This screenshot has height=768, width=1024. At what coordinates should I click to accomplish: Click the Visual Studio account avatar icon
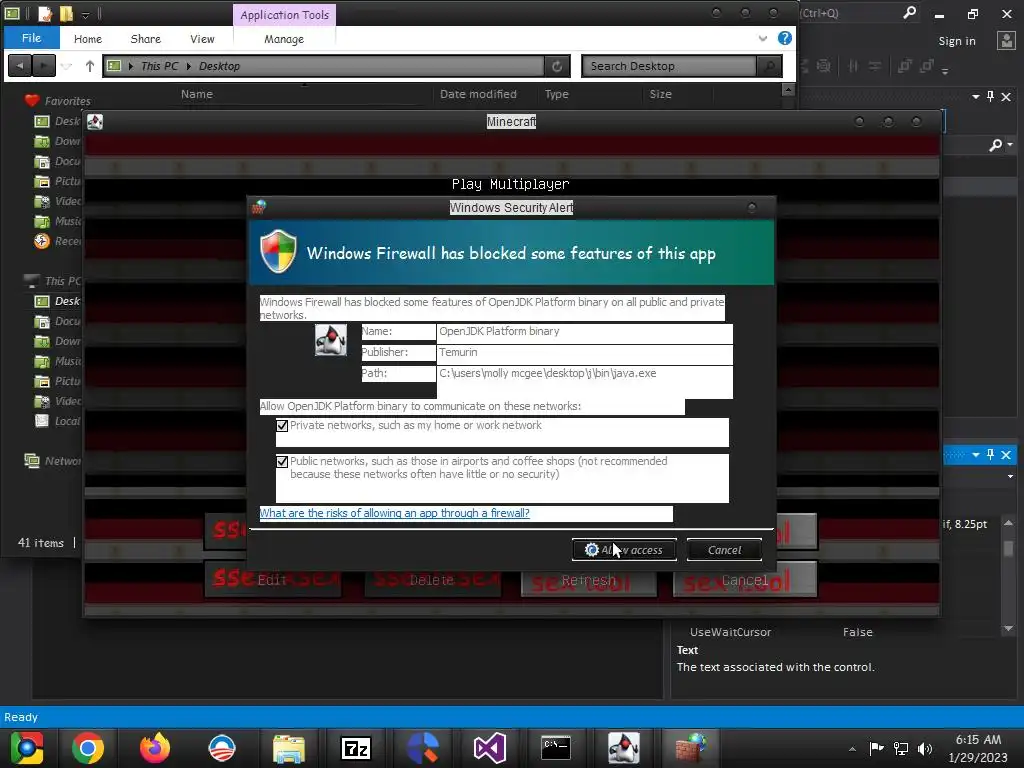(1006, 40)
